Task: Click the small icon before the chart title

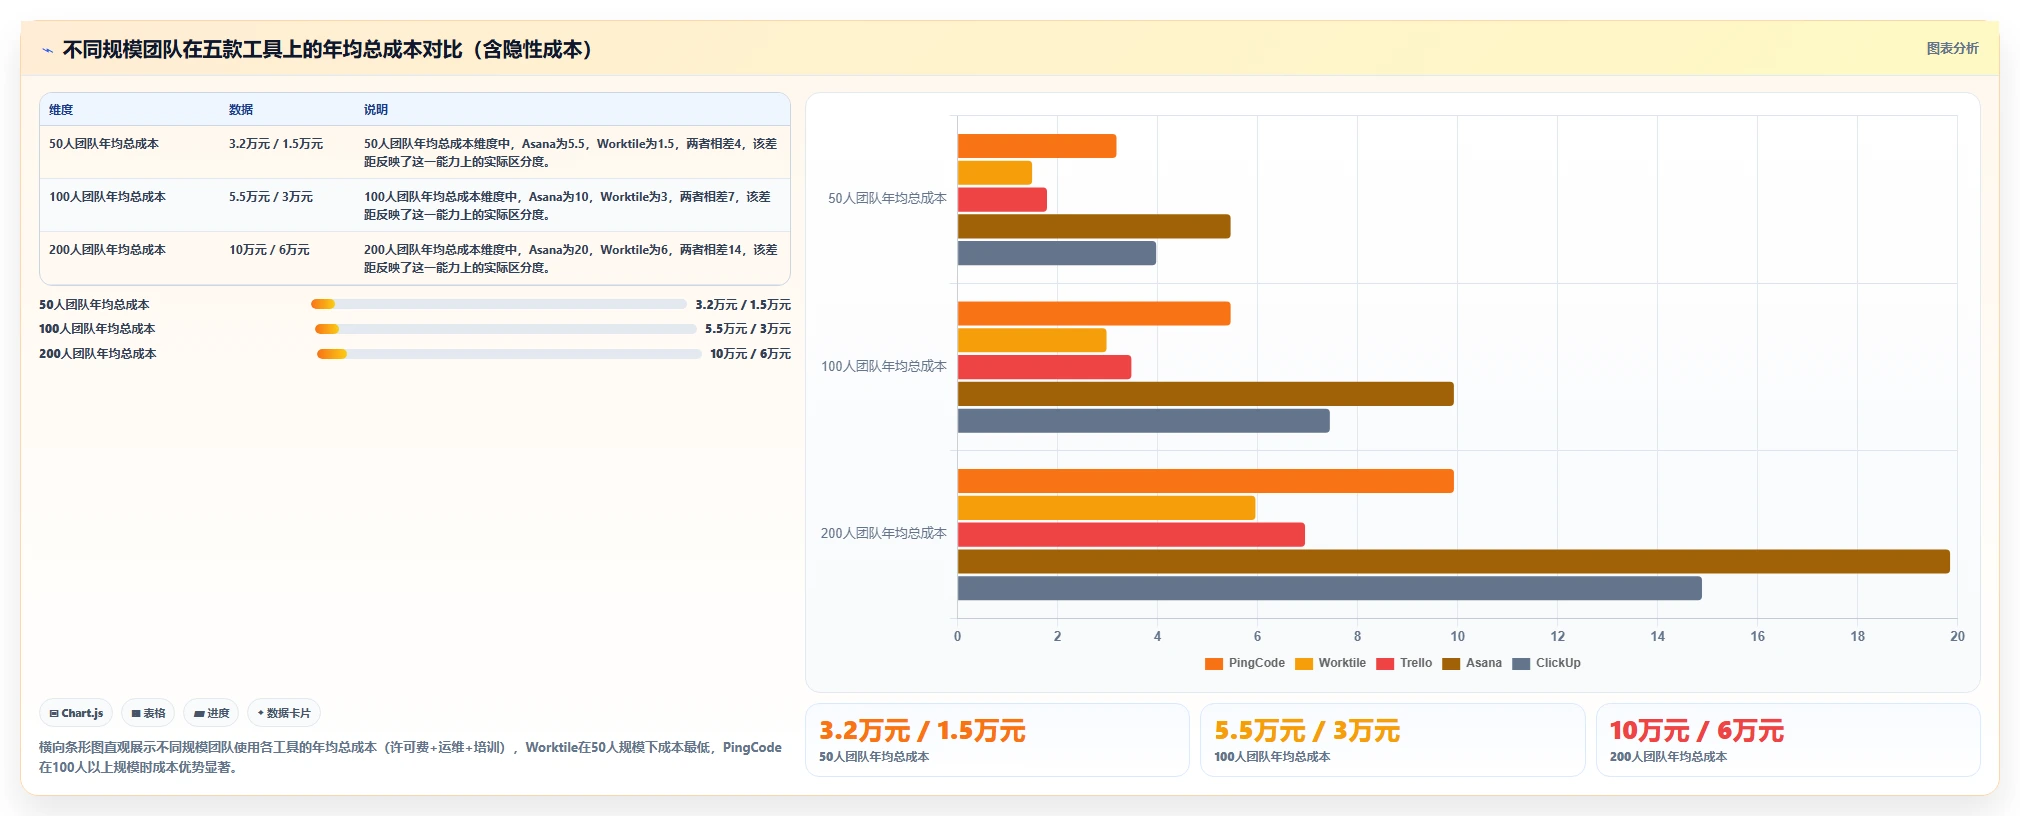Action: pos(47,50)
